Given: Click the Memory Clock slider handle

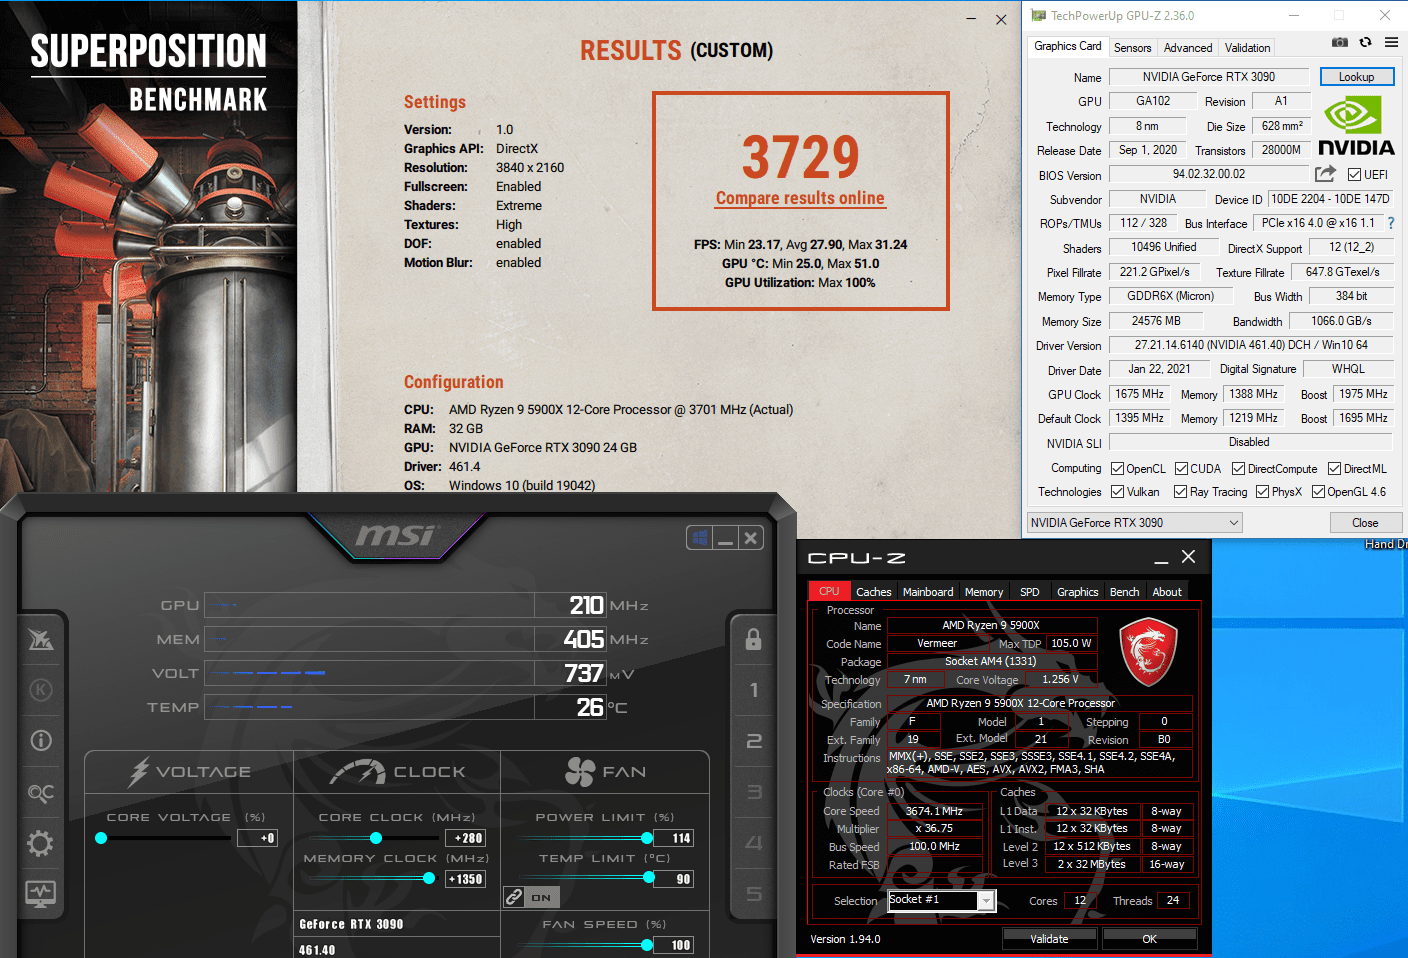Looking at the screenshot, I should pyautogui.click(x=429, y=878).
